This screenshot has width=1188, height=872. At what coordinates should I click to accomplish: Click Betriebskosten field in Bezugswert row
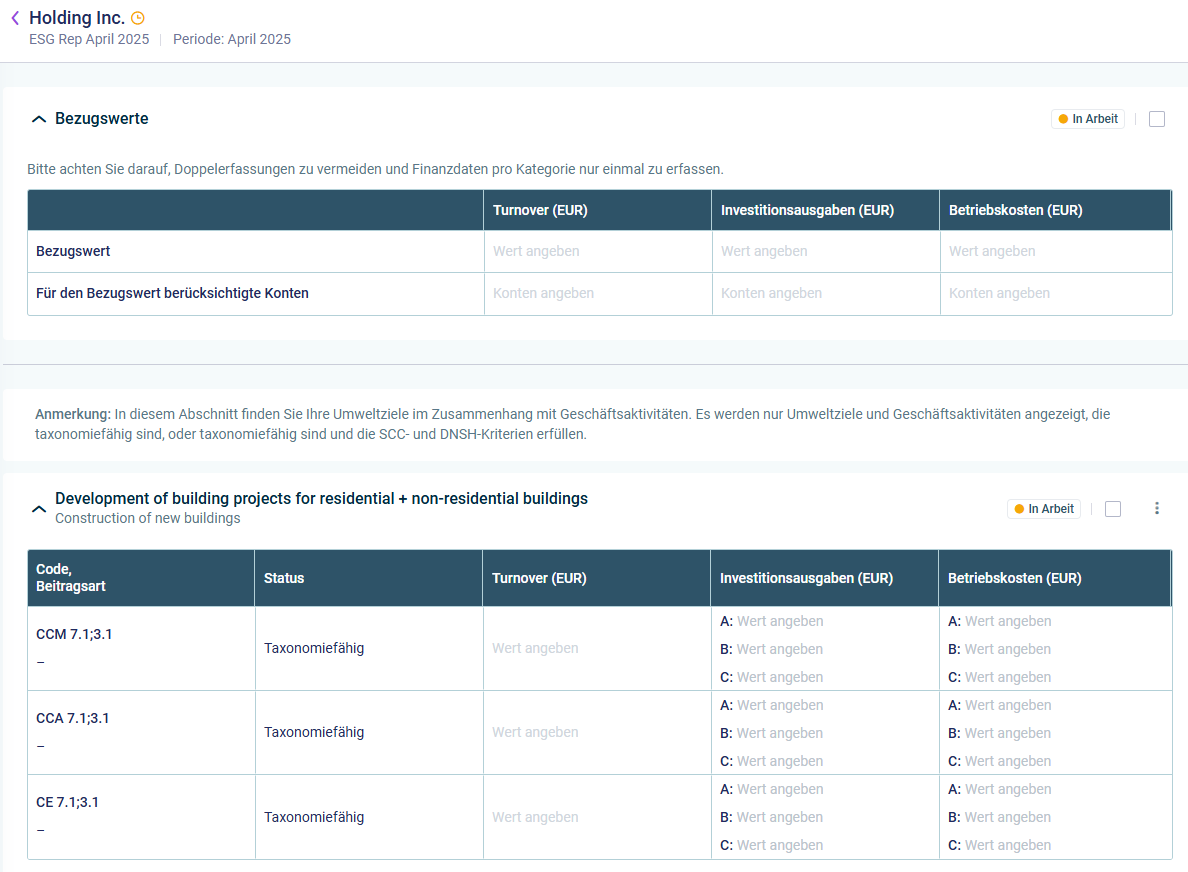click(1053, 251)
